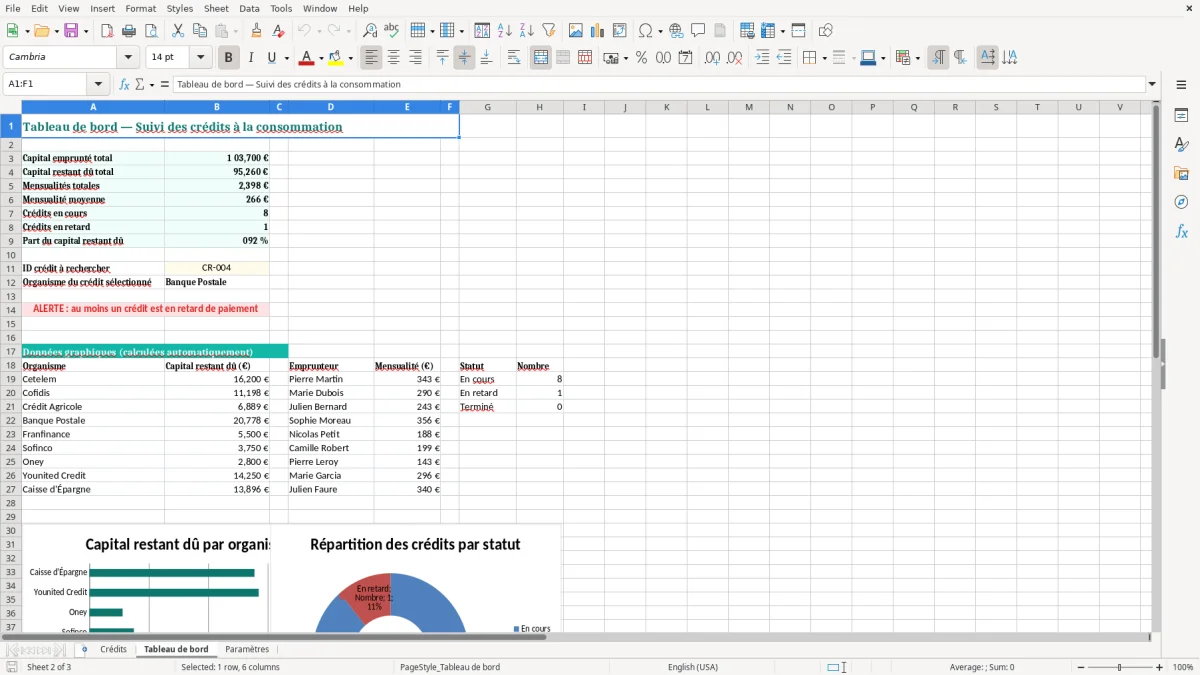Open the Underline style dropdown arrow

pyautogui.click(x=285, y=58)
